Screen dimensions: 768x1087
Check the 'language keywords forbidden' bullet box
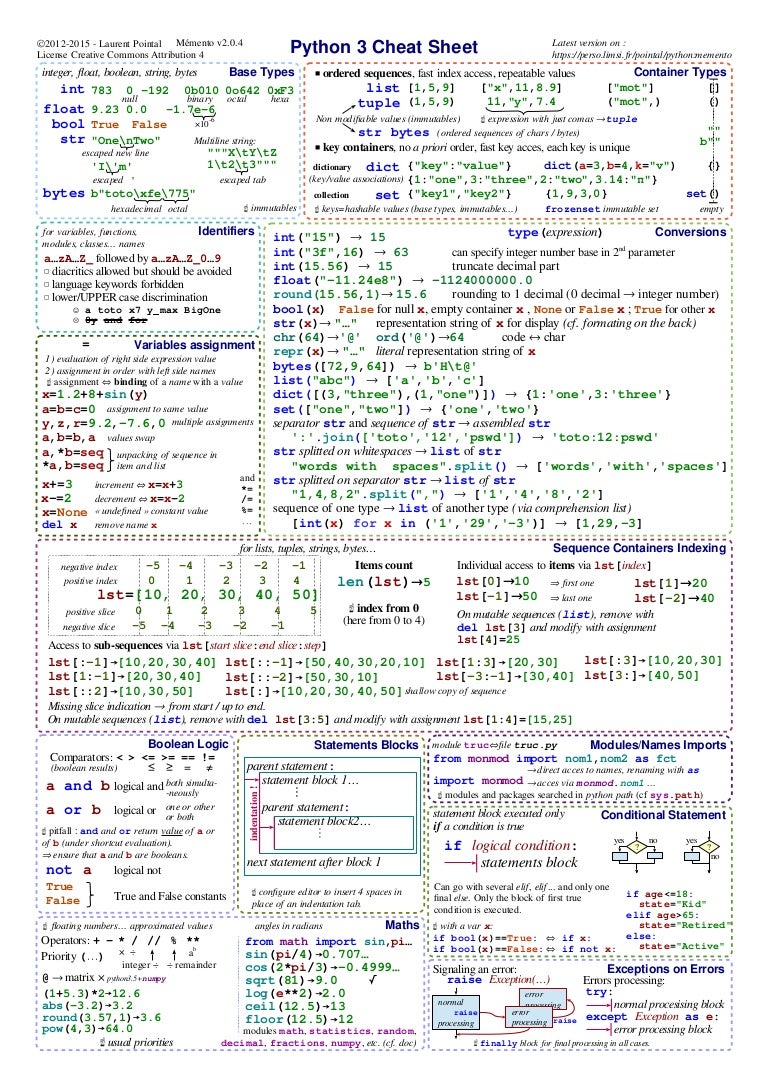pos(46,283)
